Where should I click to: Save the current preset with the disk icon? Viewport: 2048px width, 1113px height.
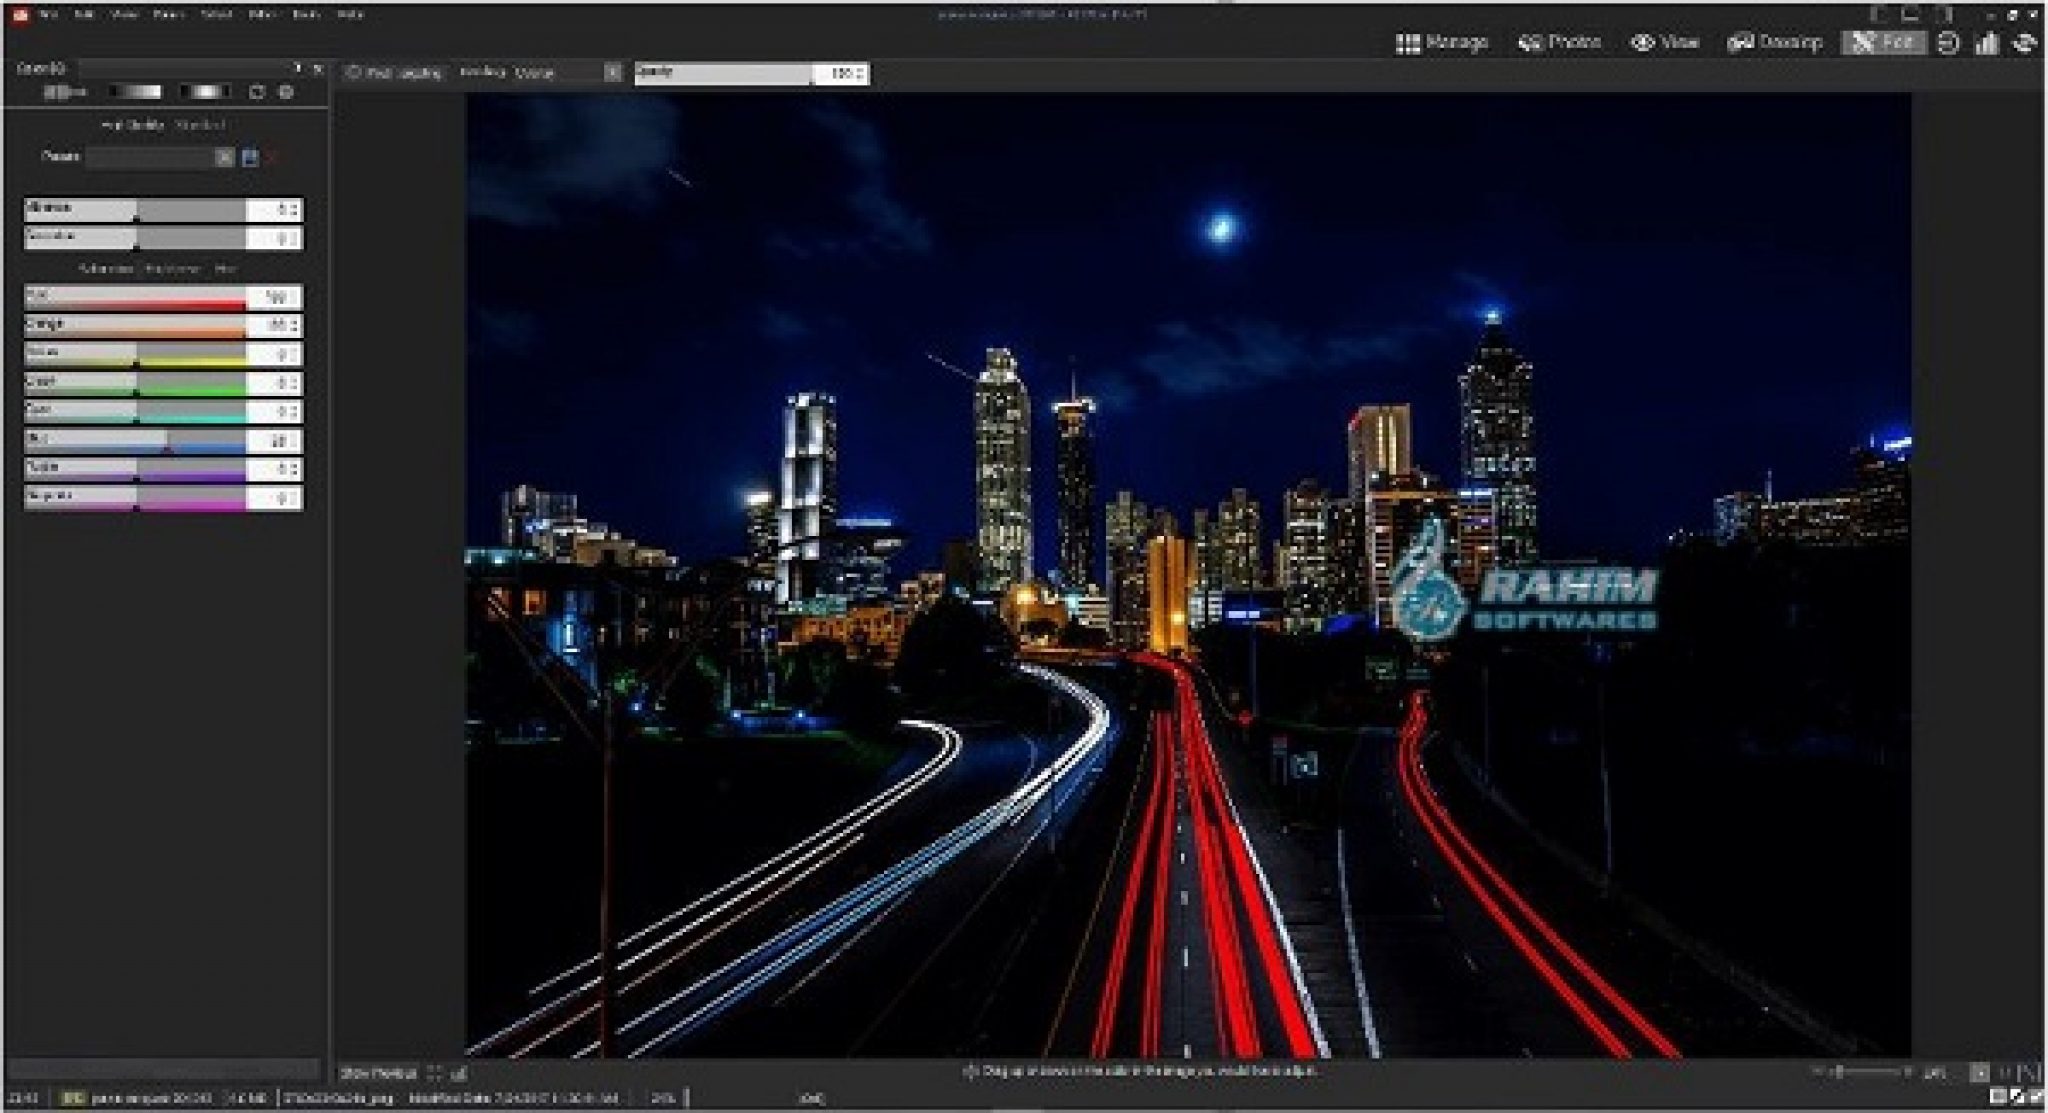click(x=250, y=157)
